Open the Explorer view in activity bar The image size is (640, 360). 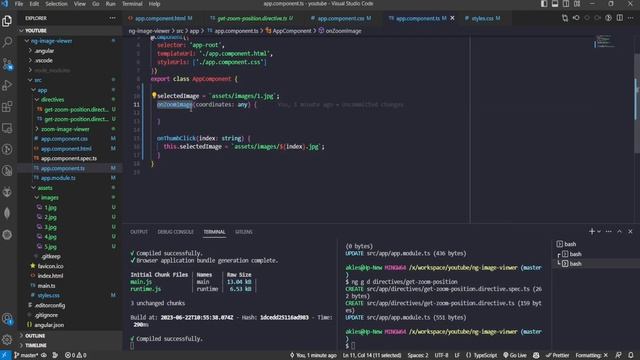click(7, 21)
